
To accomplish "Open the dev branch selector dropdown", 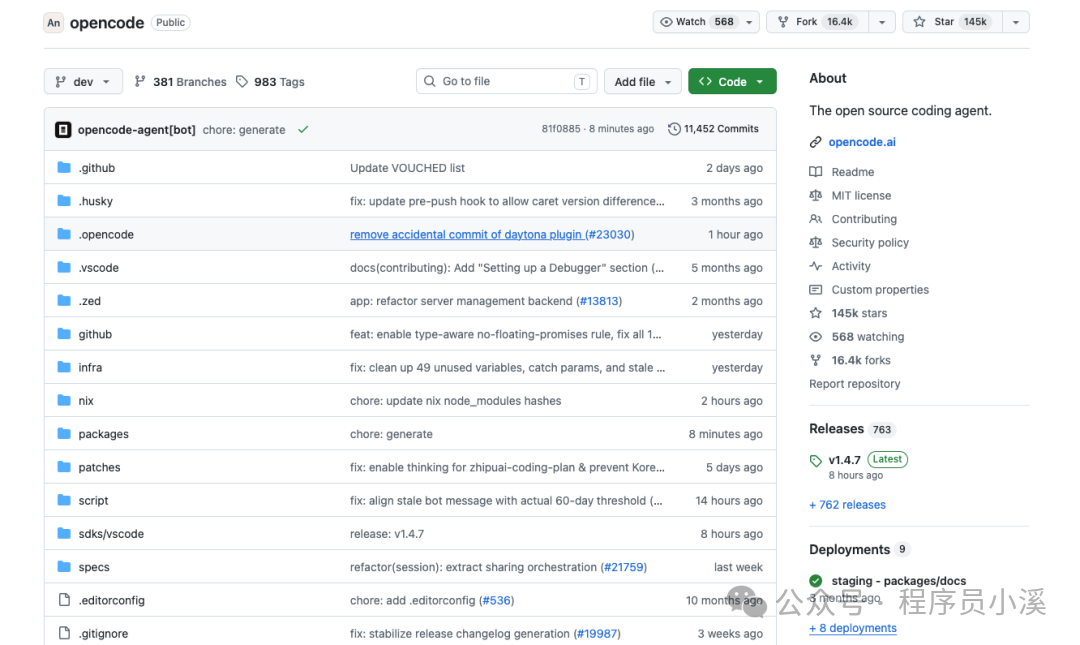I will (x=83, y=81).
